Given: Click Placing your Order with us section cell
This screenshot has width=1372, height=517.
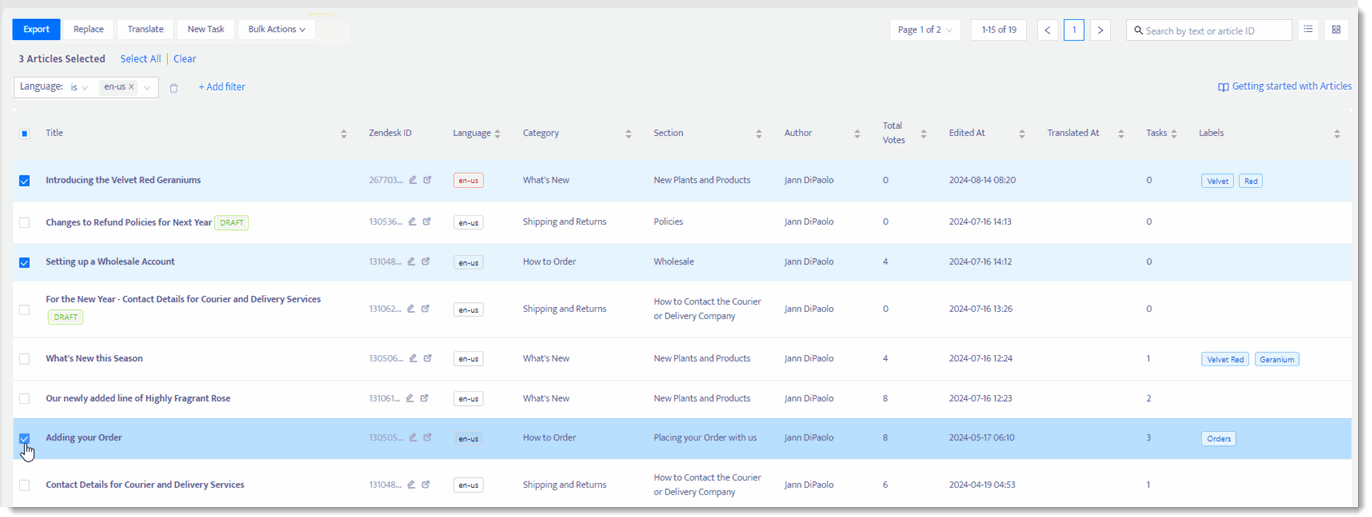Looking at the screenshot, I should (705, 438).
